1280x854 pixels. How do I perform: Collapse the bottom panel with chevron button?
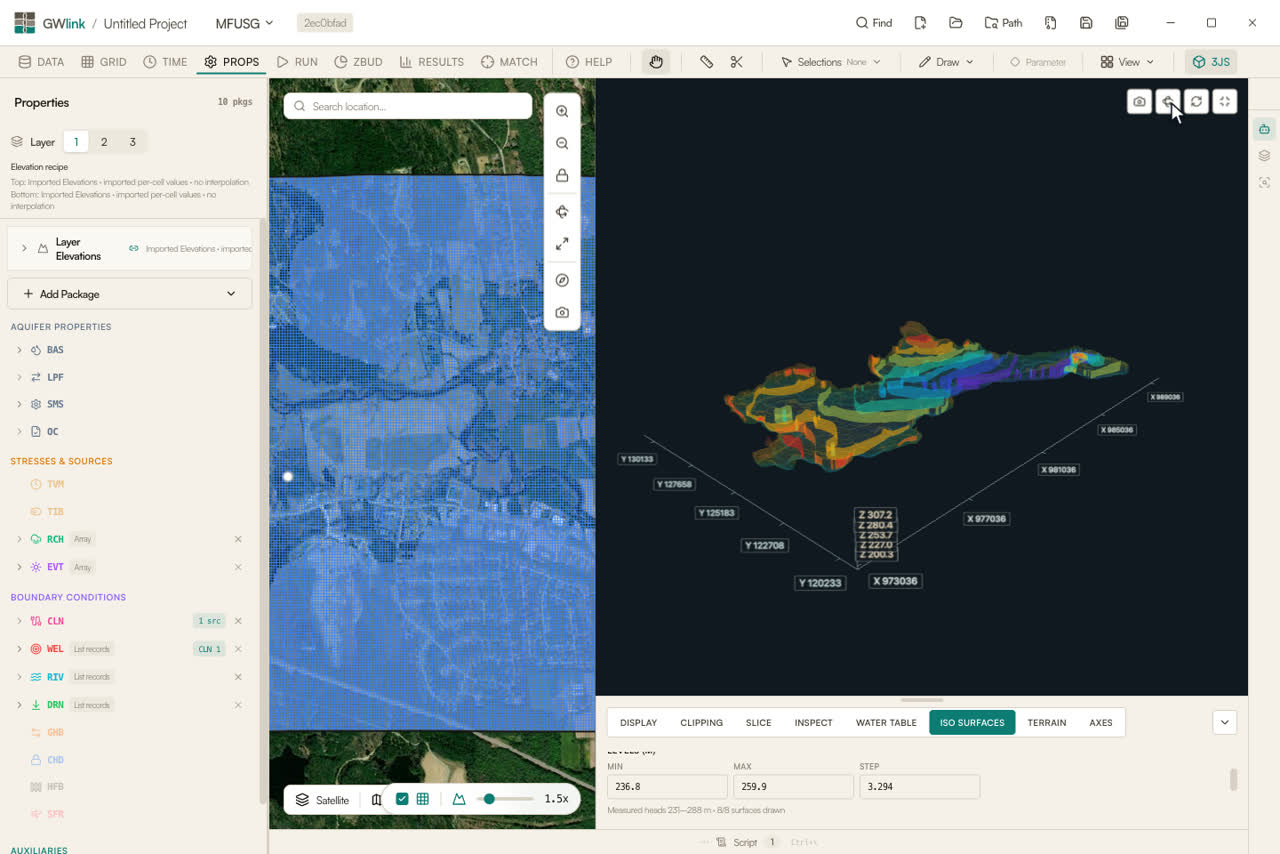[x=1225, y=722]
